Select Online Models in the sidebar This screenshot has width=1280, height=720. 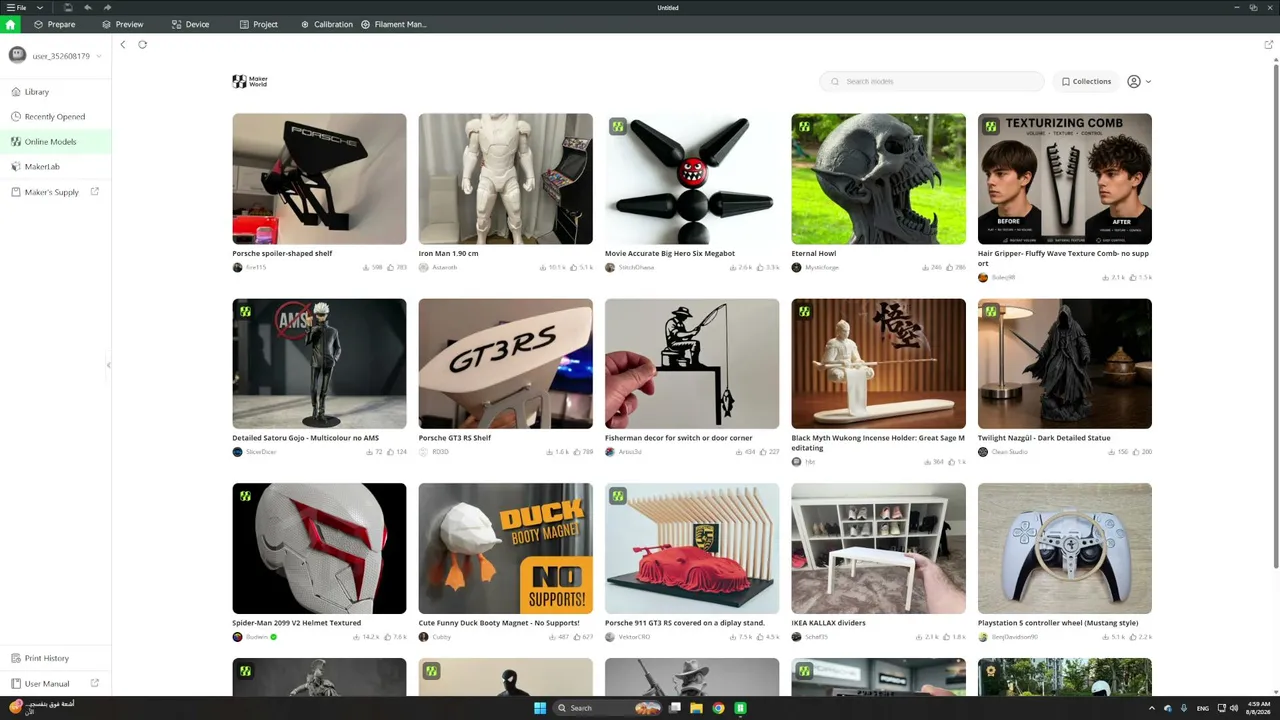(x=55, y=142)
